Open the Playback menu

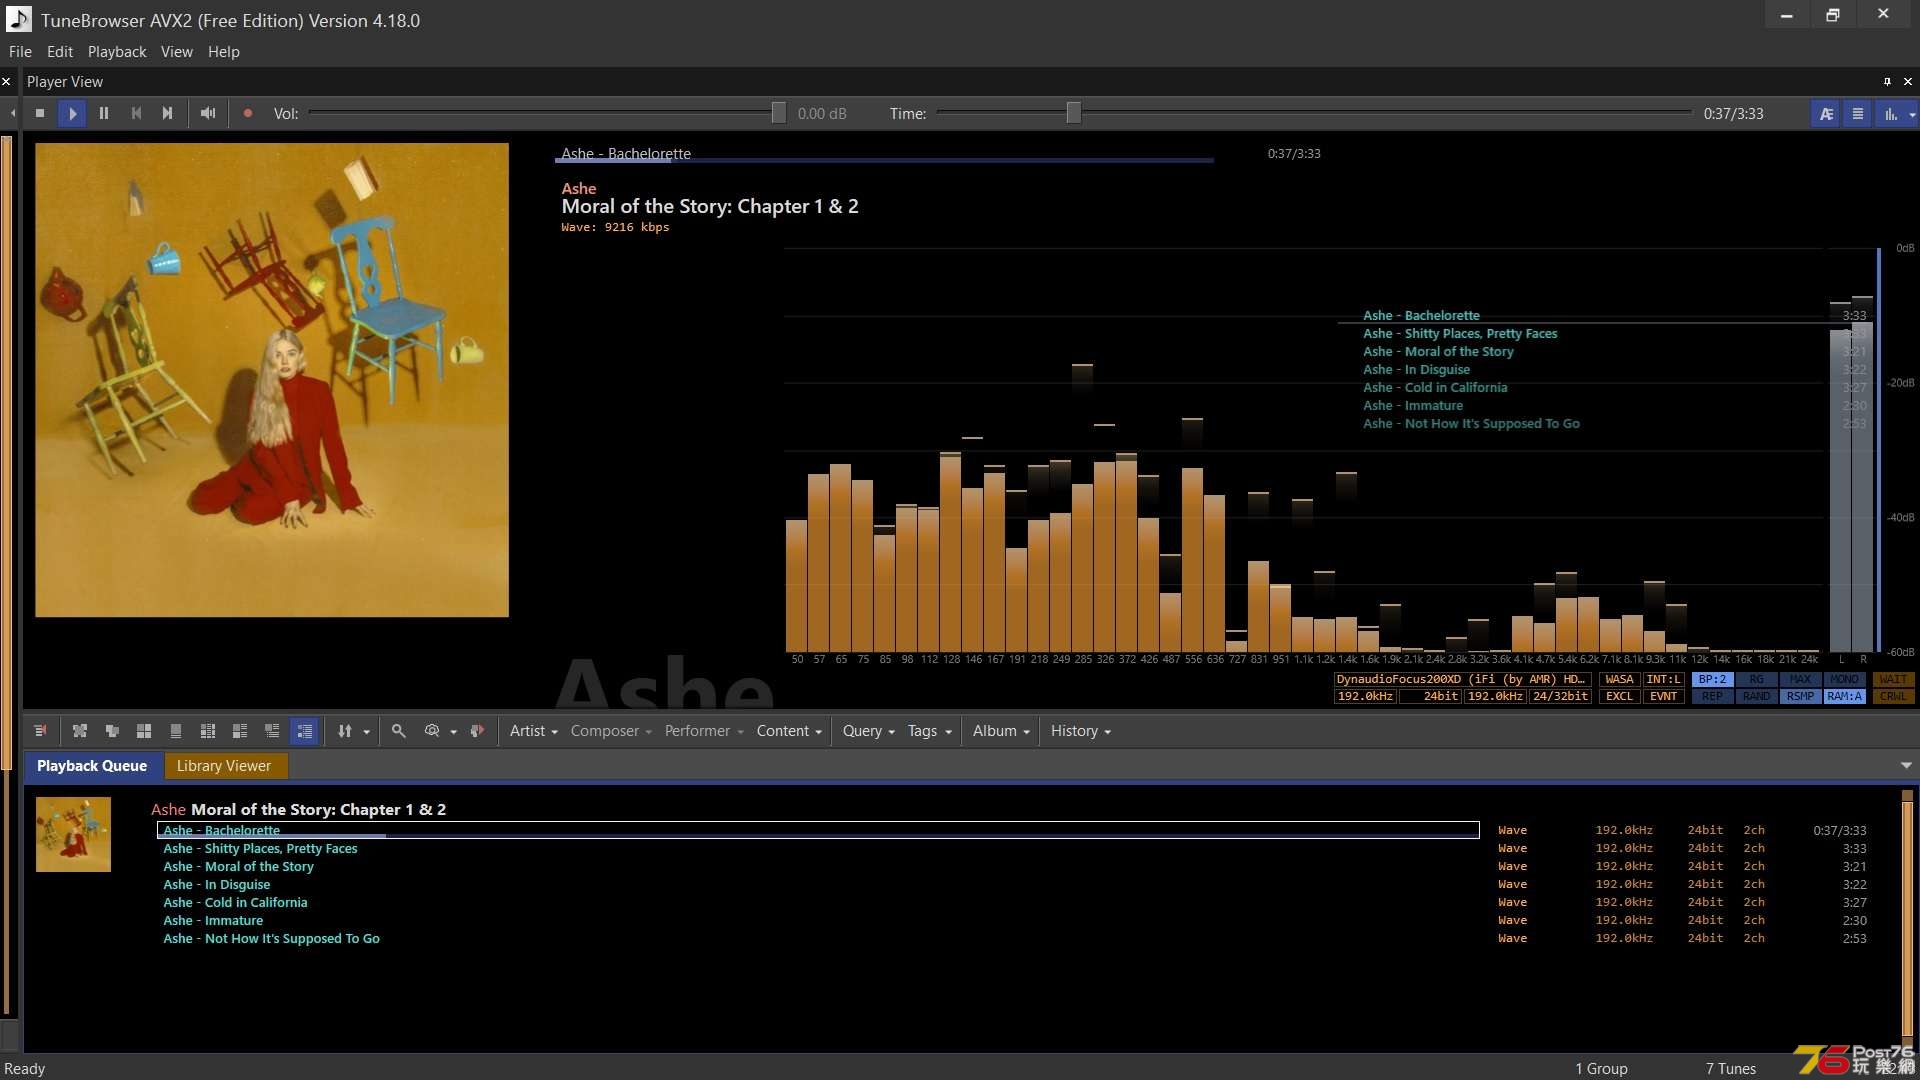coord(117,52)
